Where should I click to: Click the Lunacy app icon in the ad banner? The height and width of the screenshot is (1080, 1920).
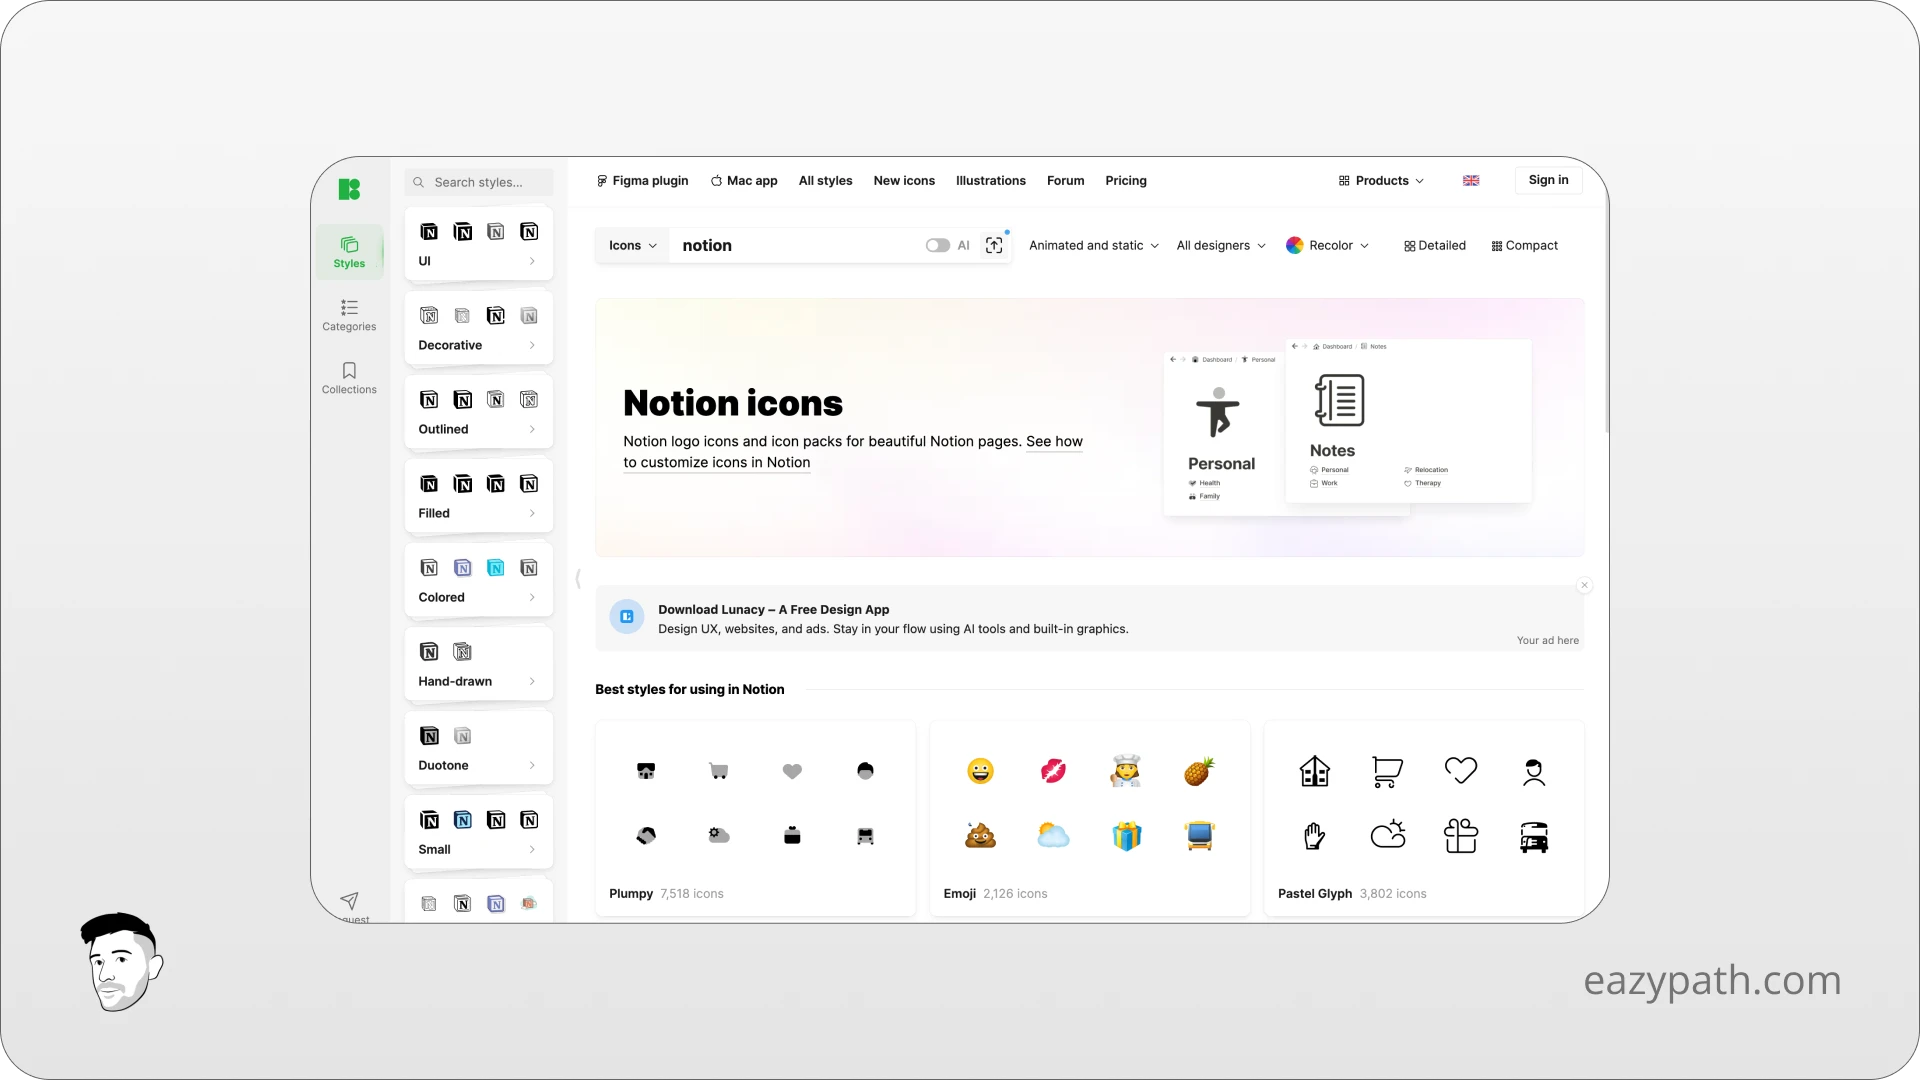coord(626,617)
